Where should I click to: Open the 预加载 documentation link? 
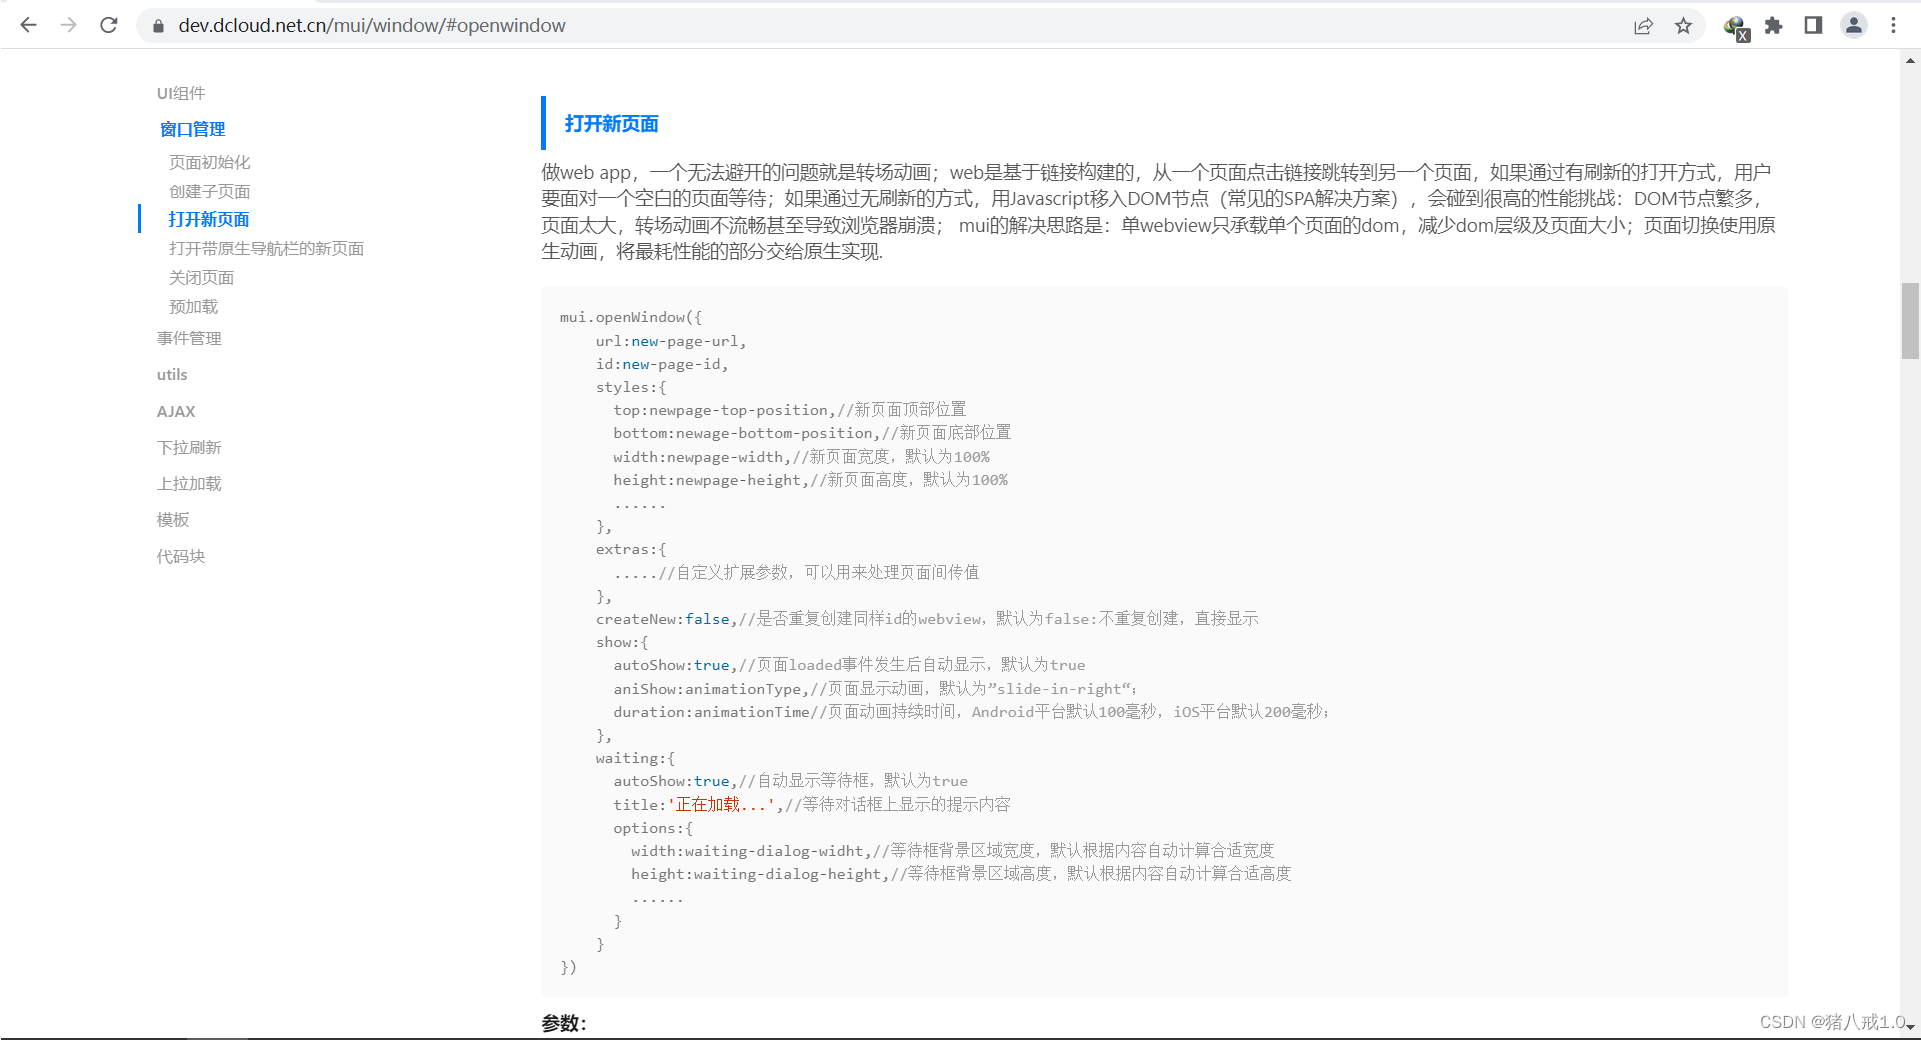point(194,306)
